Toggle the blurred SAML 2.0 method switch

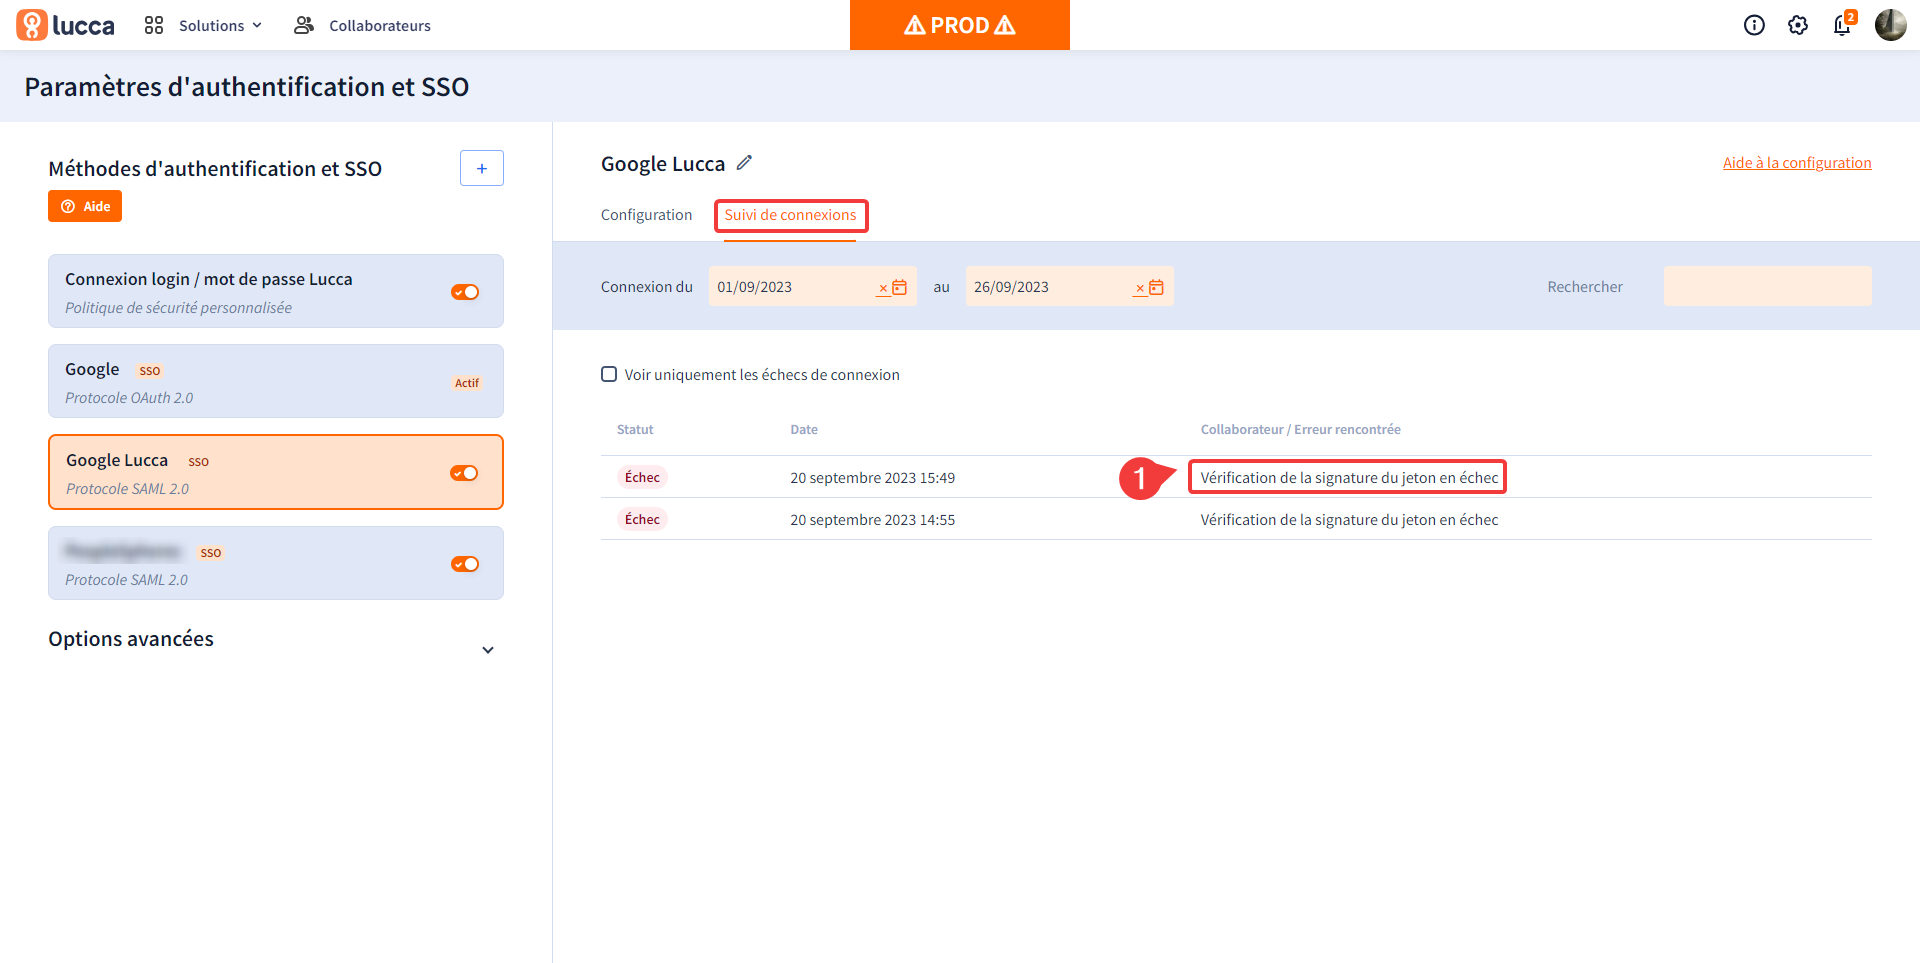(465, 564)
